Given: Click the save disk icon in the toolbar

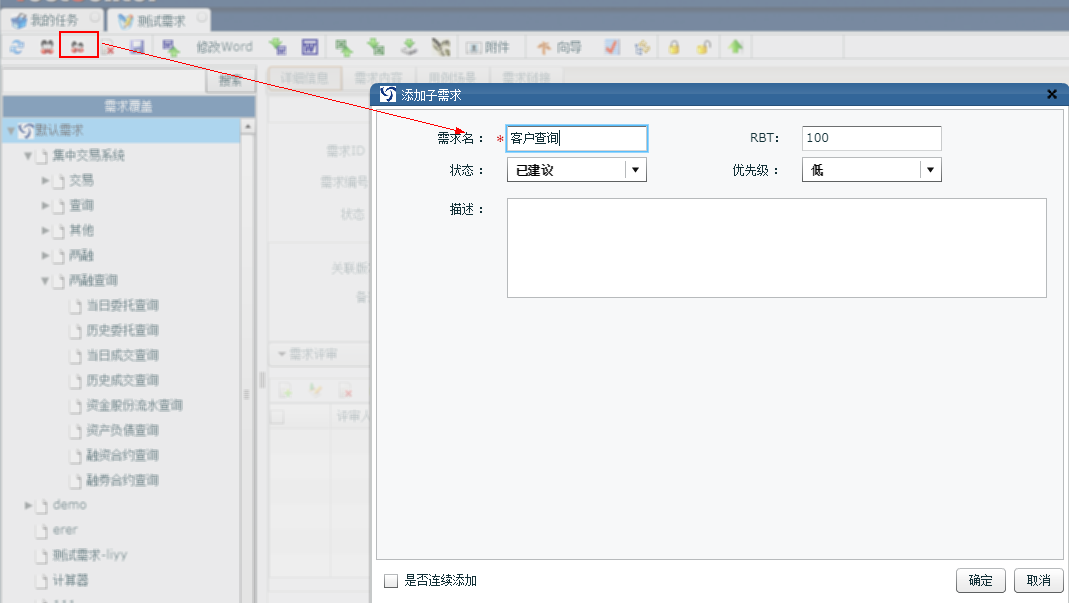Looking at the screenshot, I should point(137,47).
